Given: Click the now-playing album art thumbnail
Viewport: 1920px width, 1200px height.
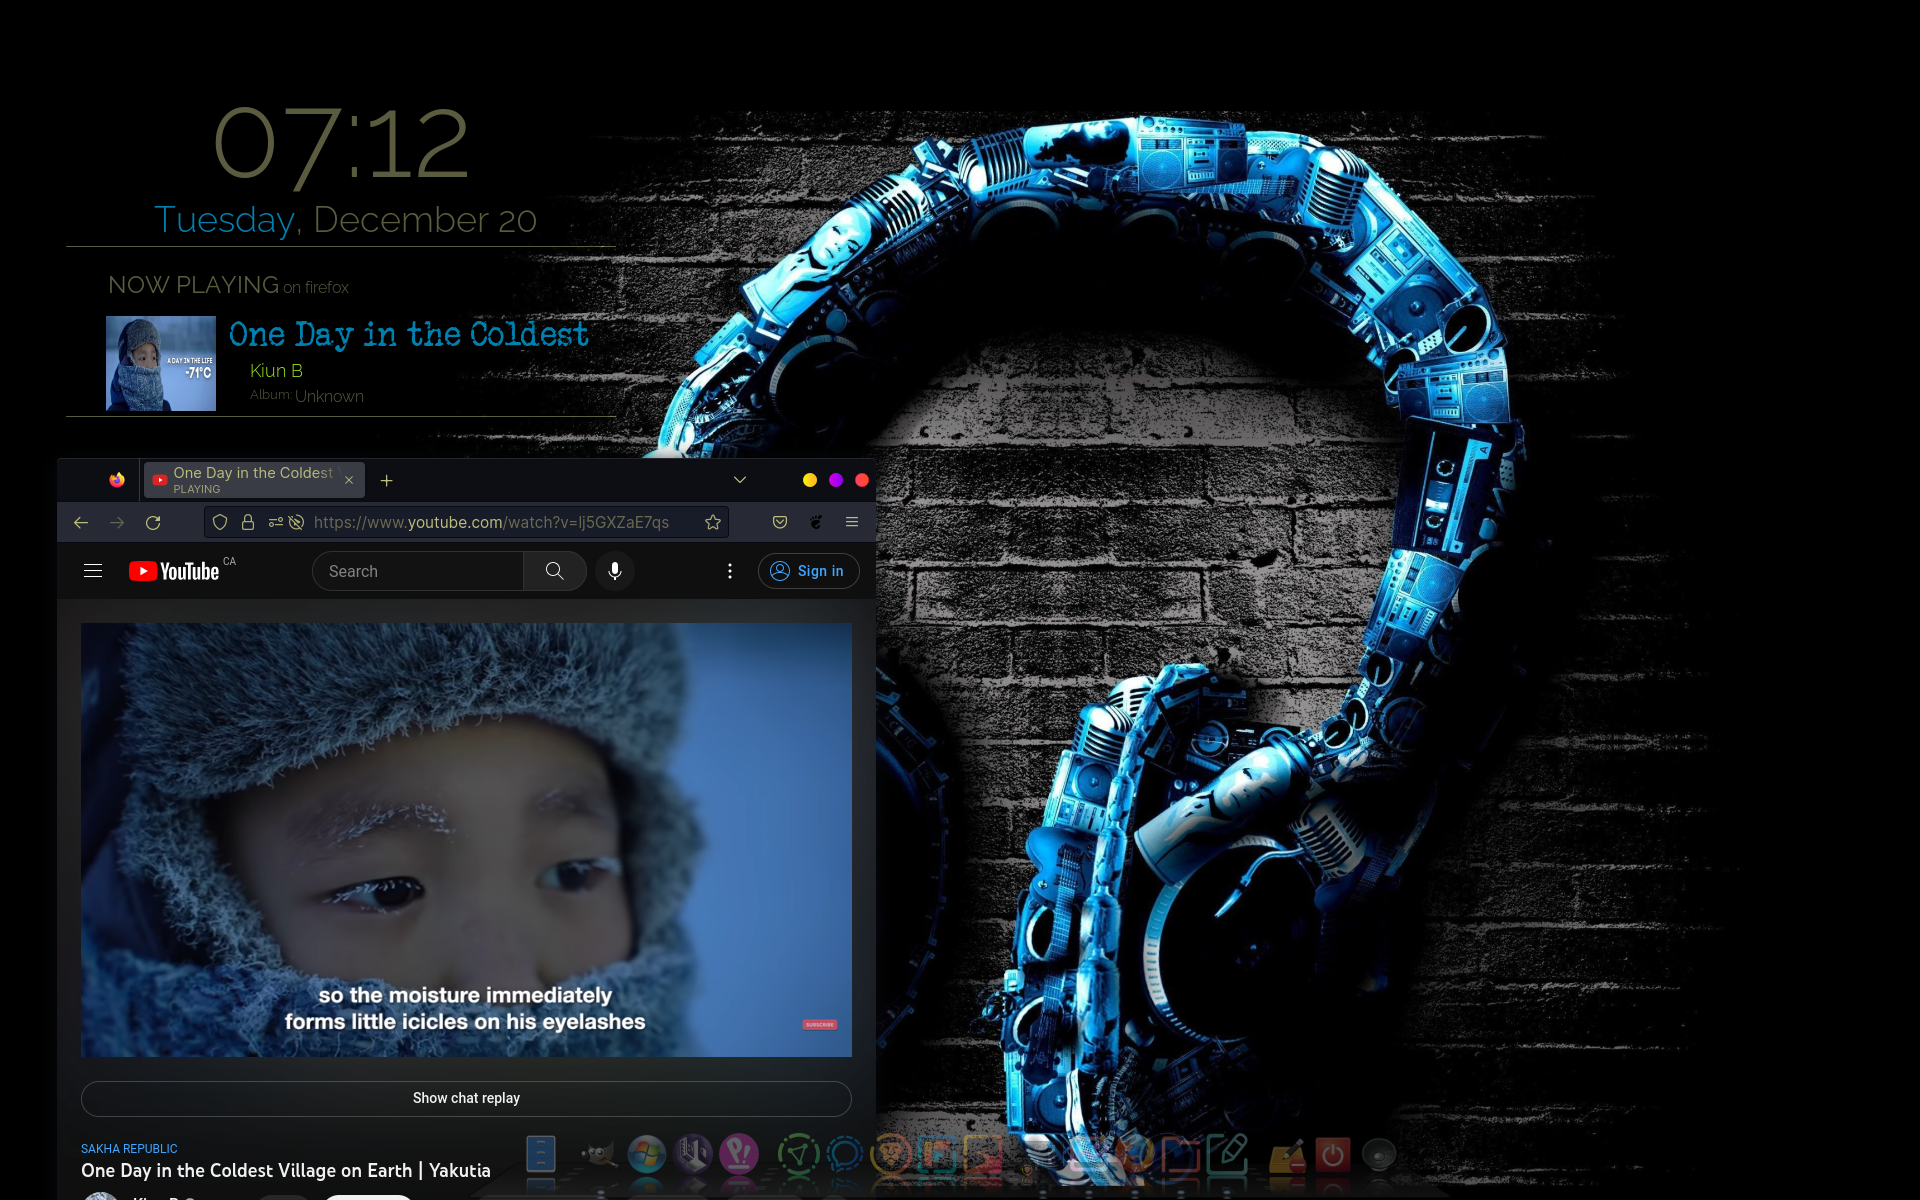Looking at the screenshot, I should tap(161, 364).
